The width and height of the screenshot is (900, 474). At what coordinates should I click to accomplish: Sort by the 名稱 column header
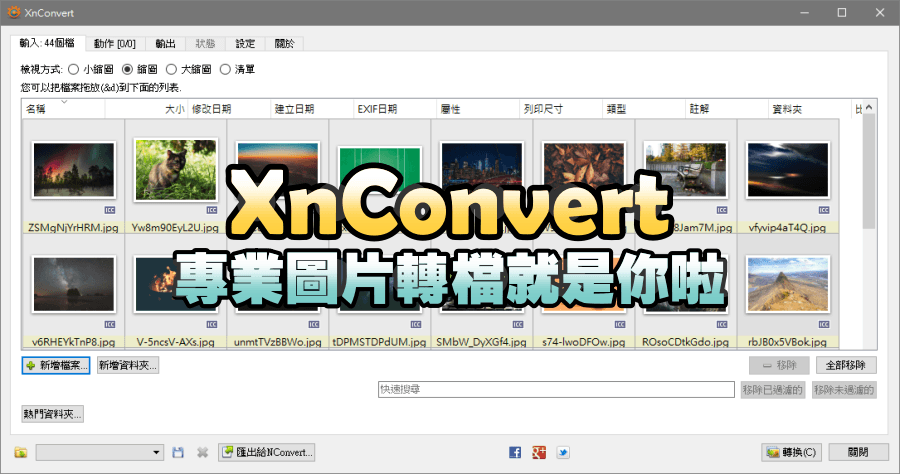pos(63,109)
